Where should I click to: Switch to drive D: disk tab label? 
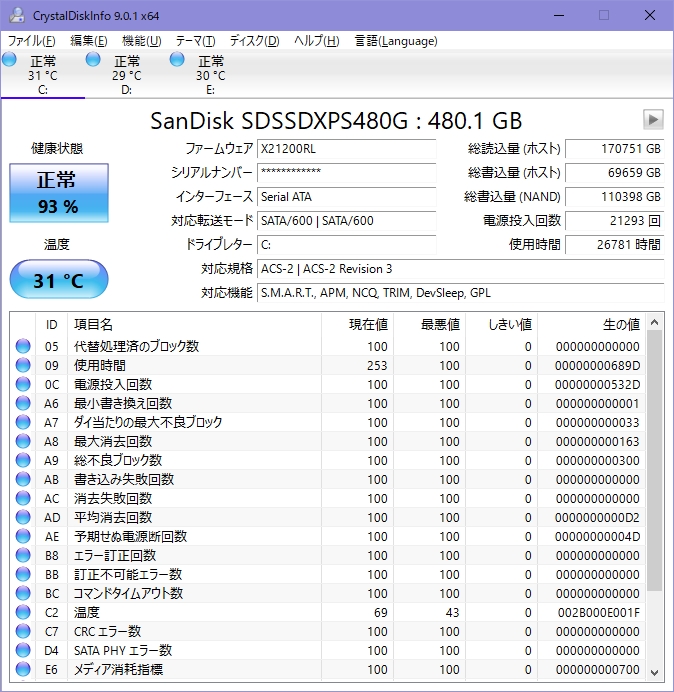pyautogui.click(x=127, y=75)
